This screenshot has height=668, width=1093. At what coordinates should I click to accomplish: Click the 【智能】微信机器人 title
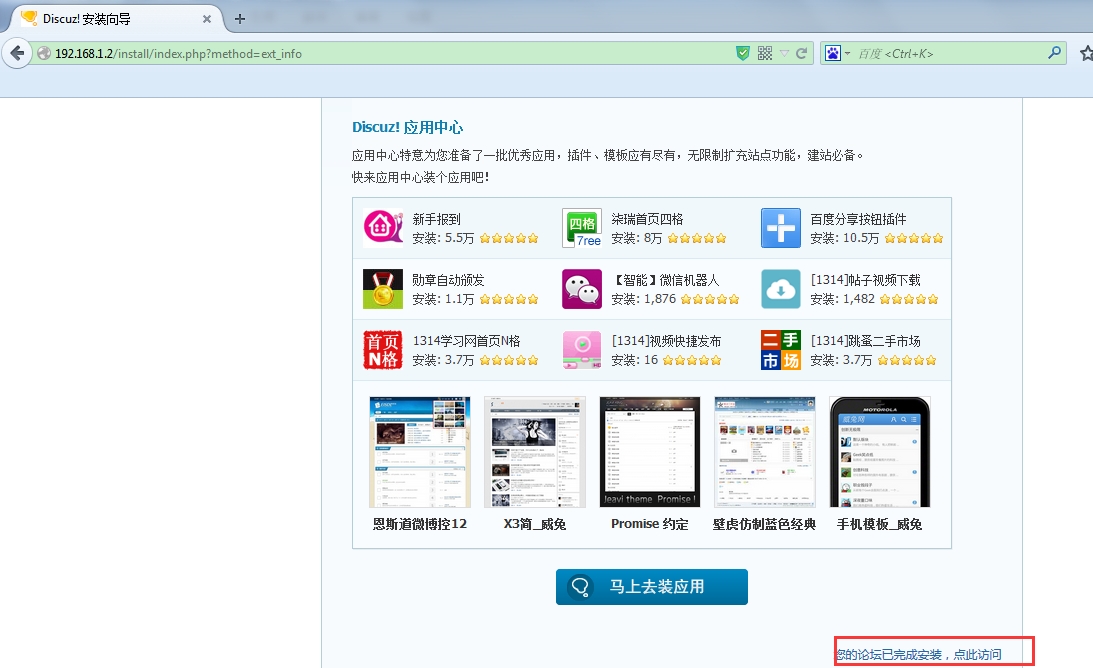665,280
